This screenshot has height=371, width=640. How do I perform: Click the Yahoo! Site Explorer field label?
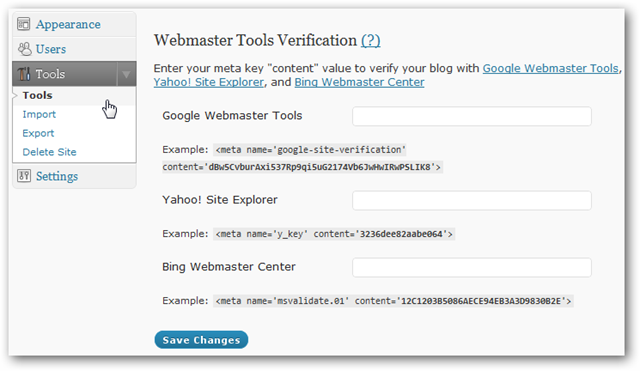(220, 200)
